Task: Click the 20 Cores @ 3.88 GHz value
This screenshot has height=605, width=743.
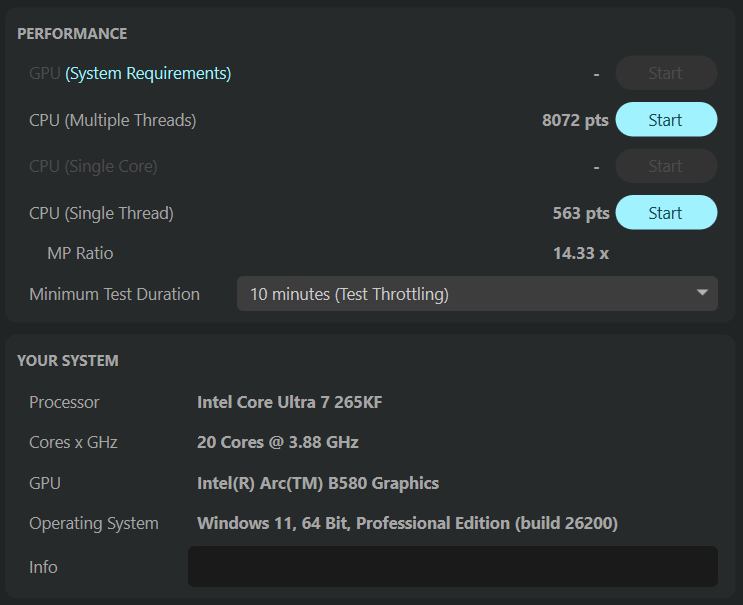Action: [278, 442]
